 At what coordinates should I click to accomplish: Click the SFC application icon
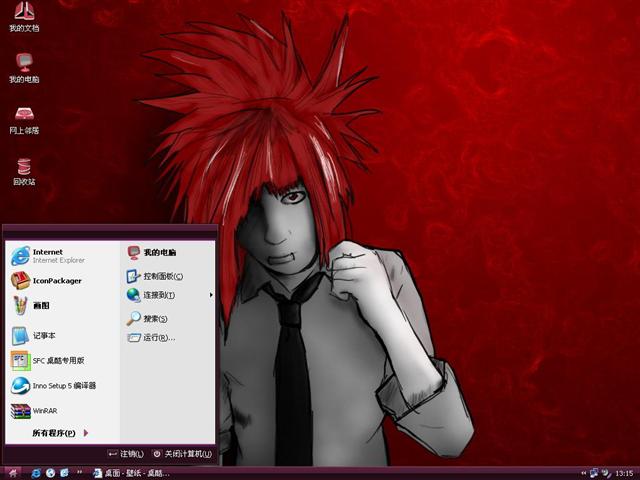tap(20, 360)
